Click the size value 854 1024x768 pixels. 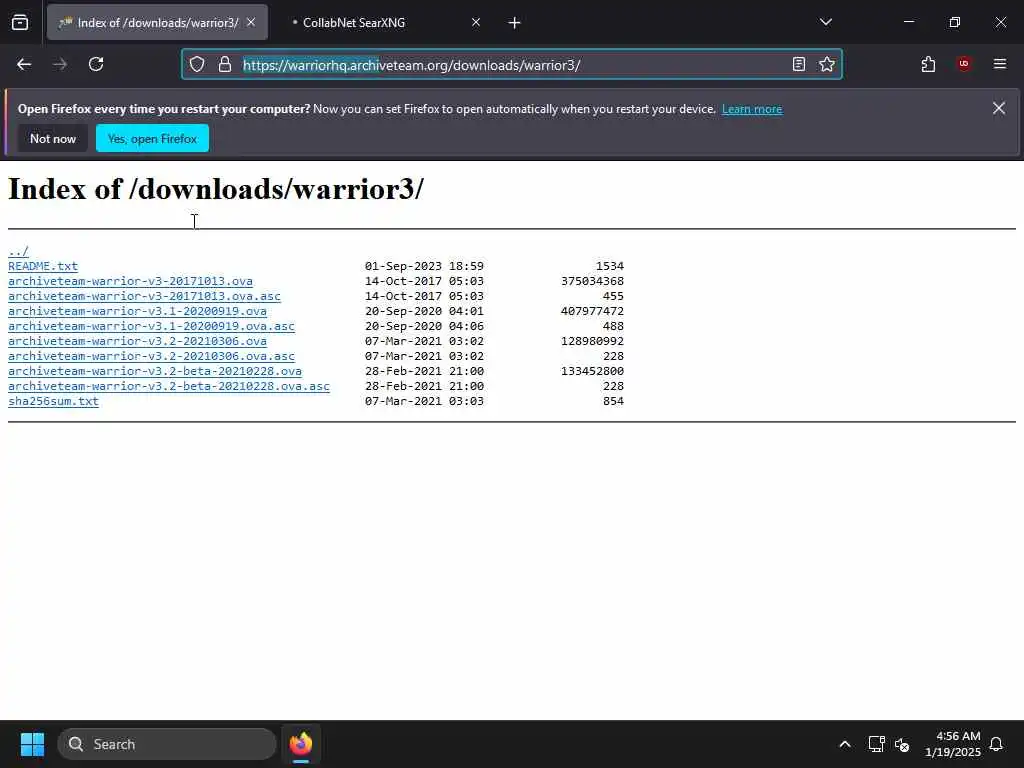pos(613,402)
